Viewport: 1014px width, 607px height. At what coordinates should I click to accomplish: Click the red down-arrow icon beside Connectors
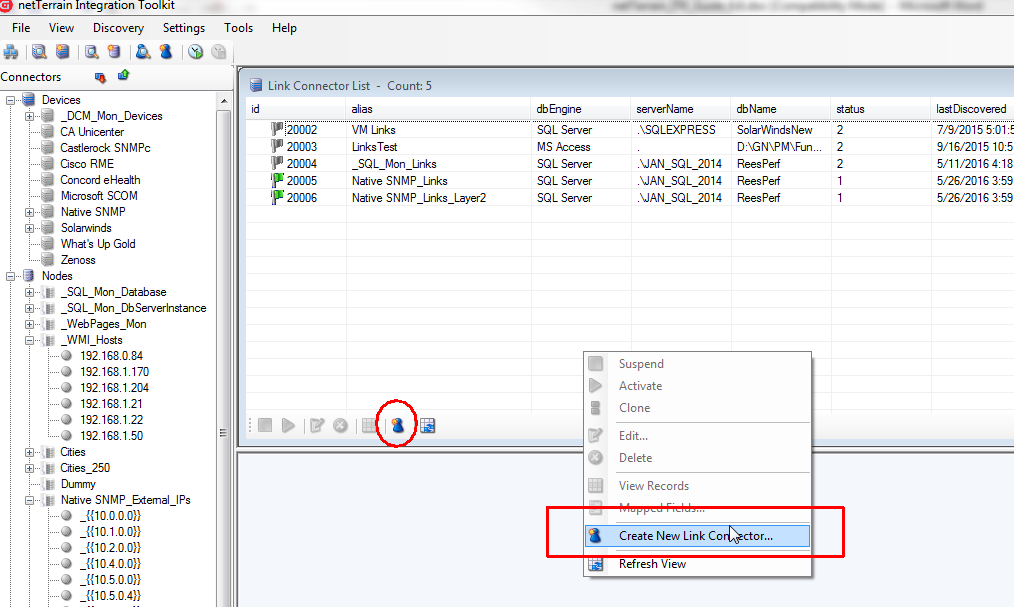(x=100, y=76)
